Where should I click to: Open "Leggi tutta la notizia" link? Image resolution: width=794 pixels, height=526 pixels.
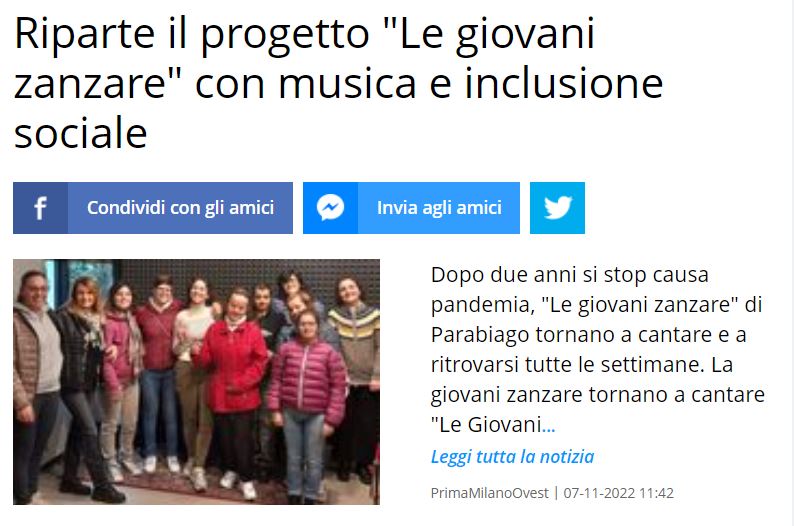click(512, 457)
